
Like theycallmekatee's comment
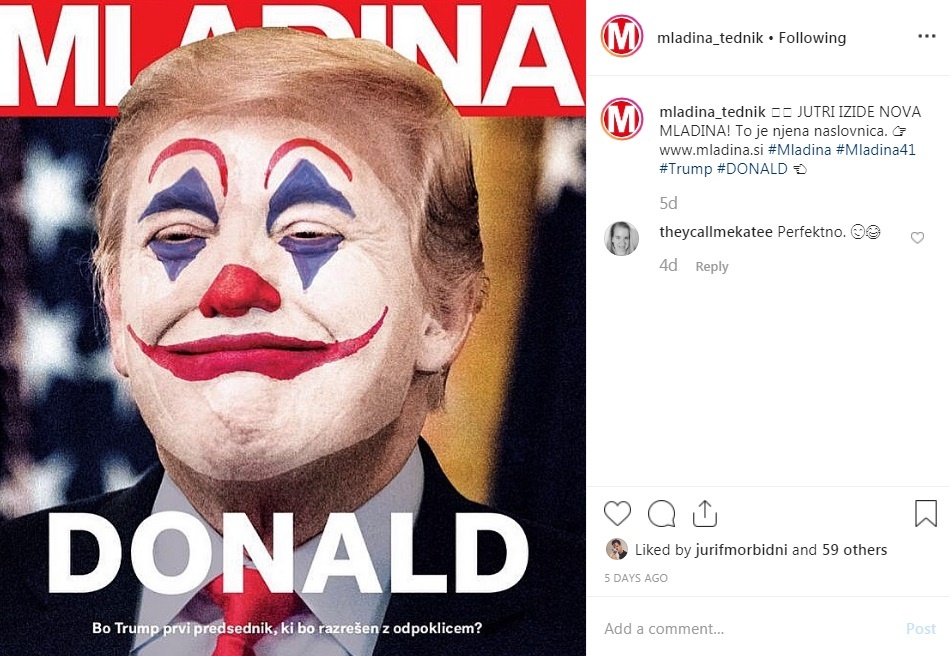click(x=917, y=238)
